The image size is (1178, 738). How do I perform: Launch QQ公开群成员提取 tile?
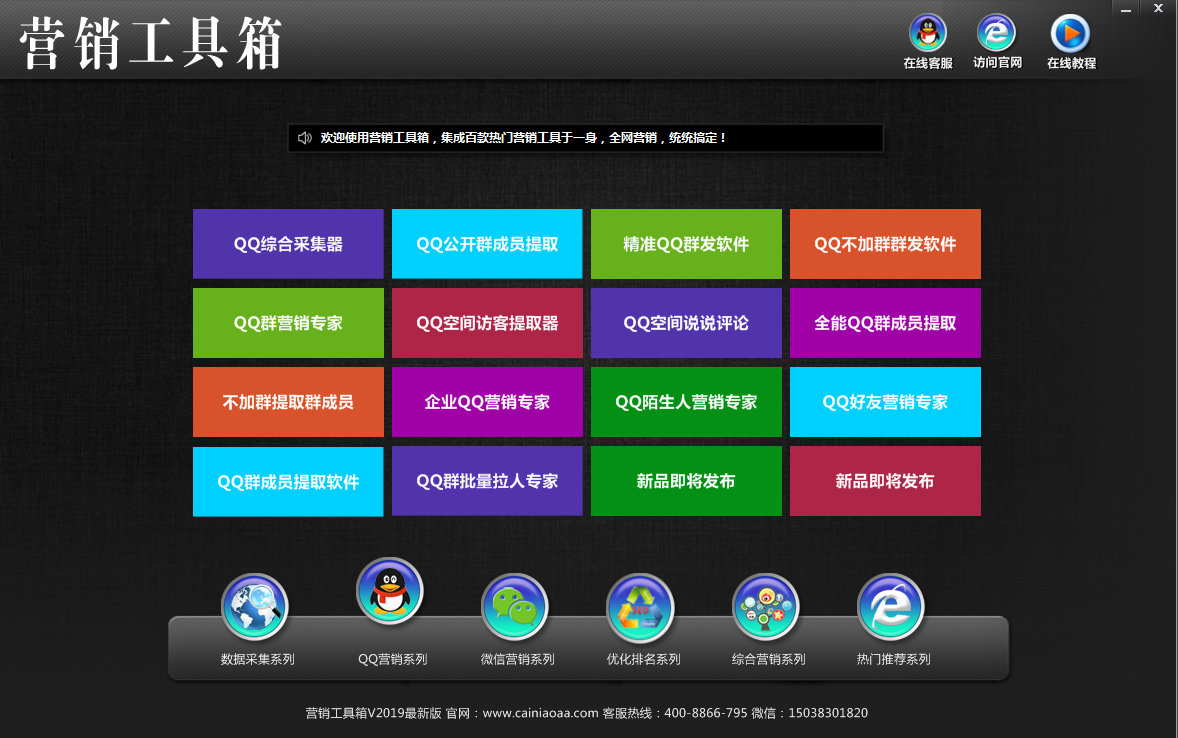(488, 244)
